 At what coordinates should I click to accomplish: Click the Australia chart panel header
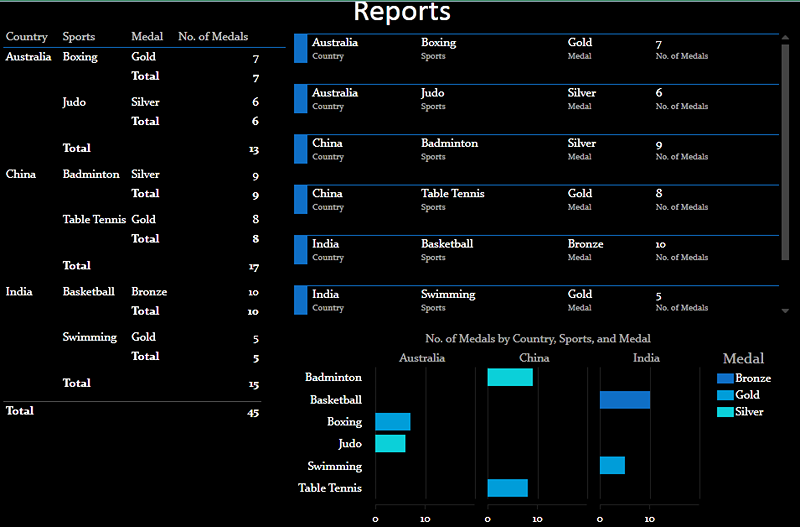[x=422, y=358]
